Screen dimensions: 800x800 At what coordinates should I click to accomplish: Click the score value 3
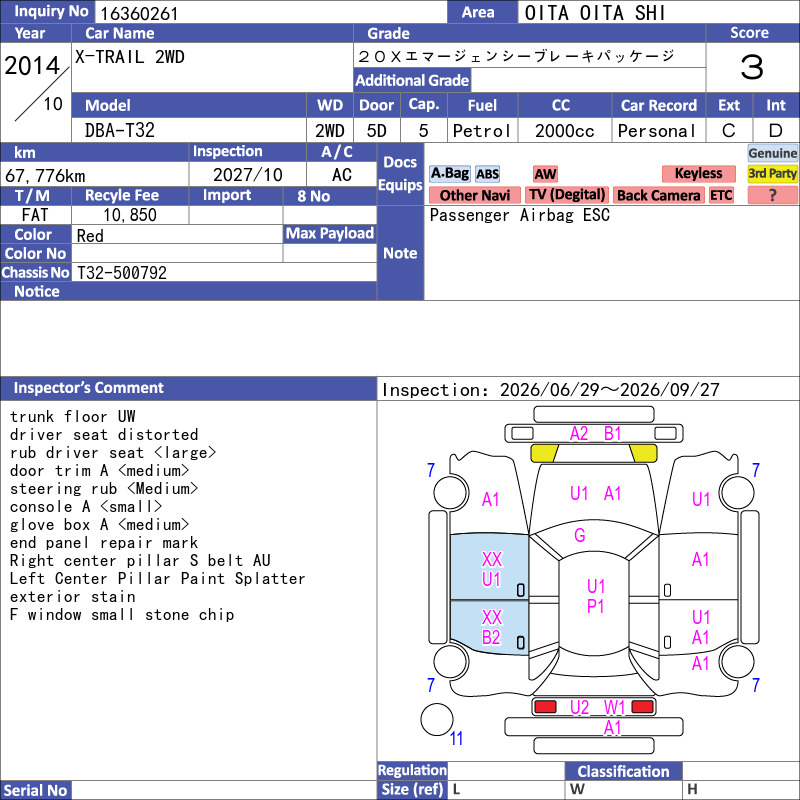click(752, 67)
